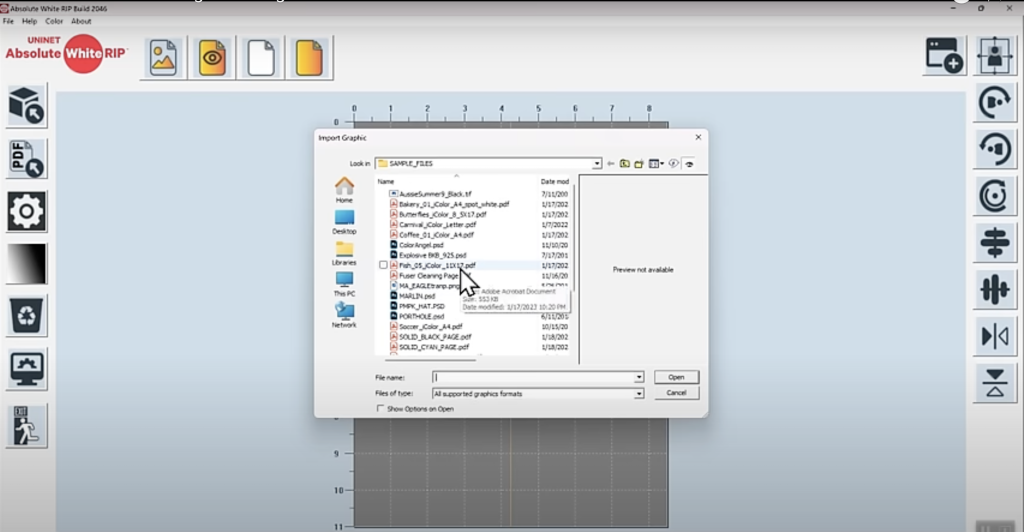The image size is (1024, 532).
Task: Toggle the preview eye icon in dialog toolbar
Action: [689, 164]
